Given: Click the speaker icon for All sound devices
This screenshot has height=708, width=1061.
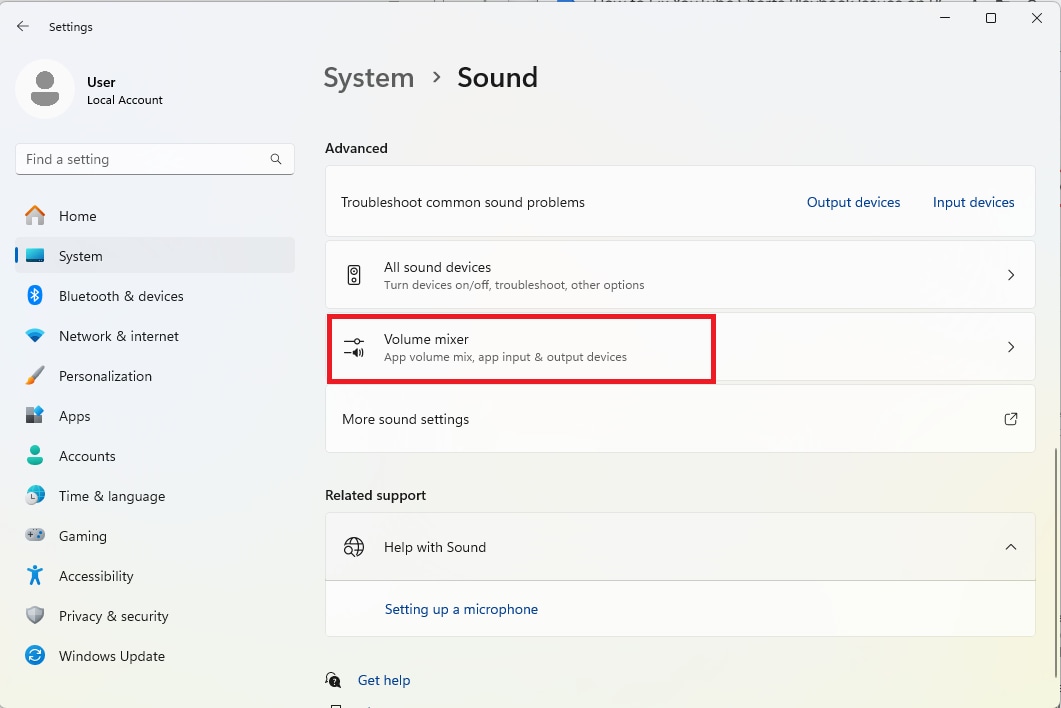Looking at the screenshot, I should (354, 275).
